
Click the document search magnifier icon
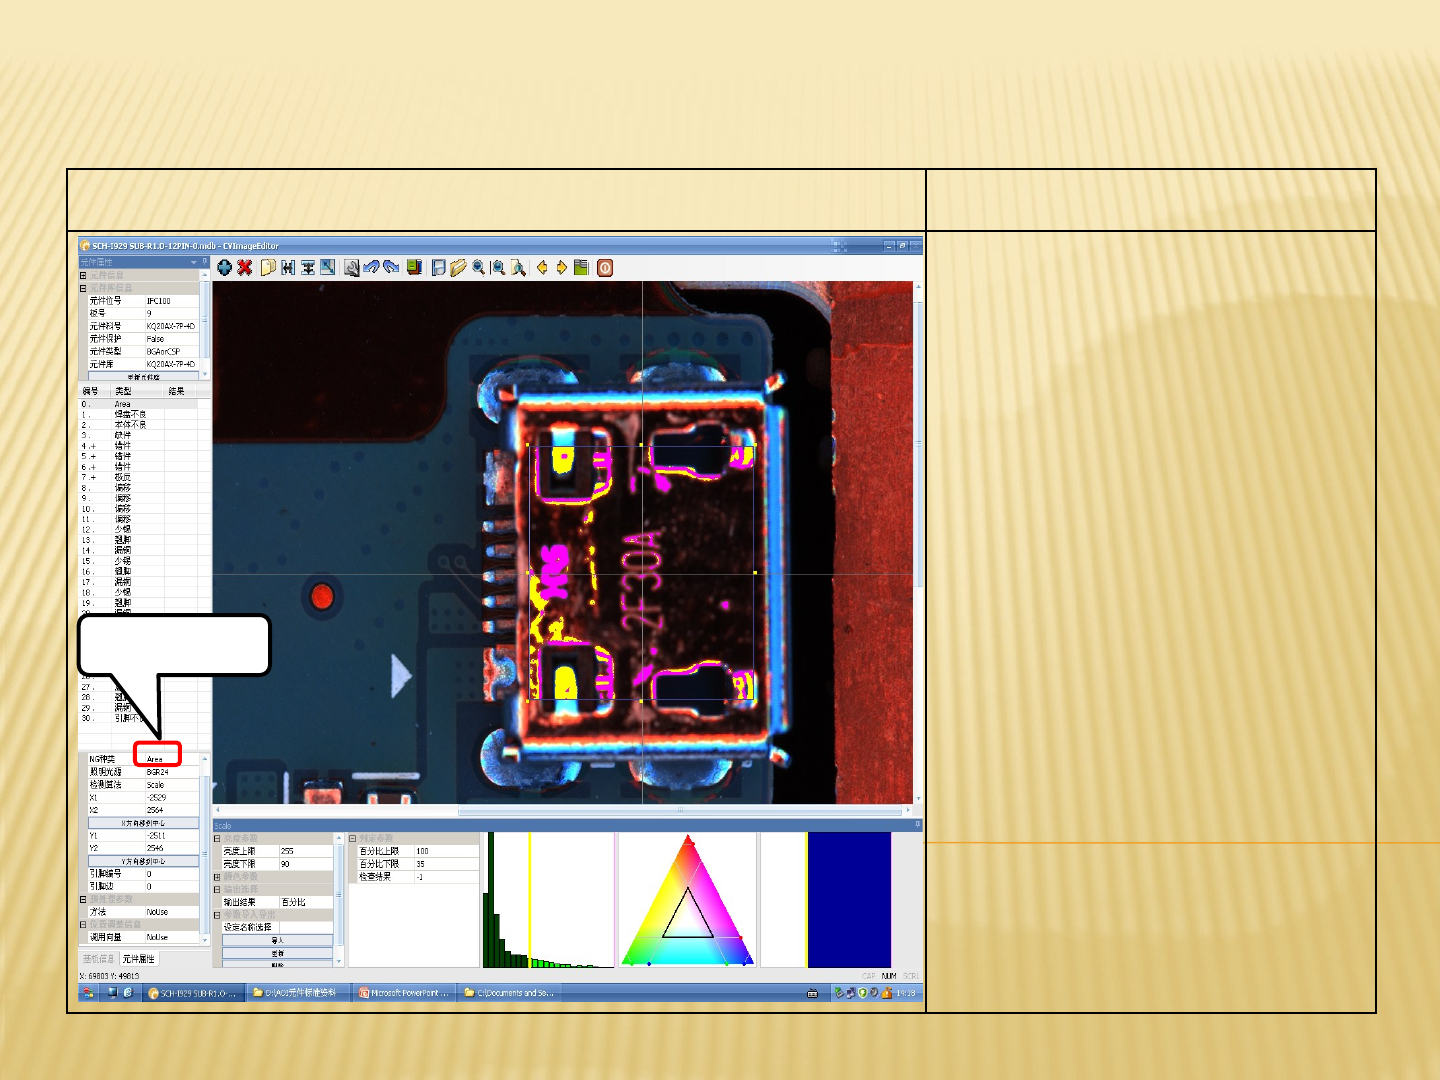[x=518, y=268]
